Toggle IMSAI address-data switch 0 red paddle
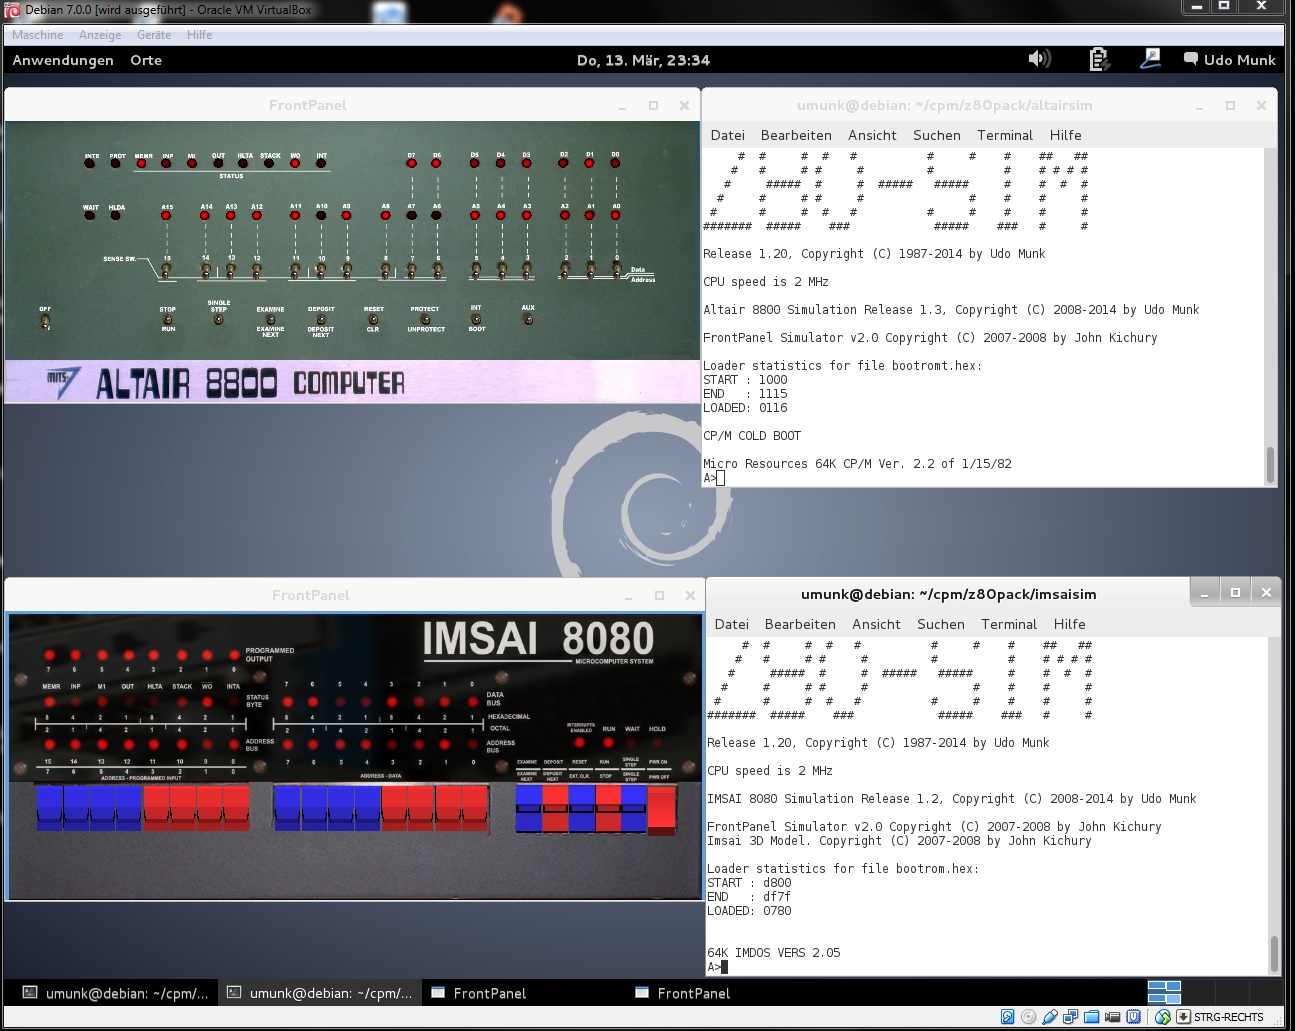Image resolution: width=1295 pixels, height=1031 pixels. click(475, 808)
